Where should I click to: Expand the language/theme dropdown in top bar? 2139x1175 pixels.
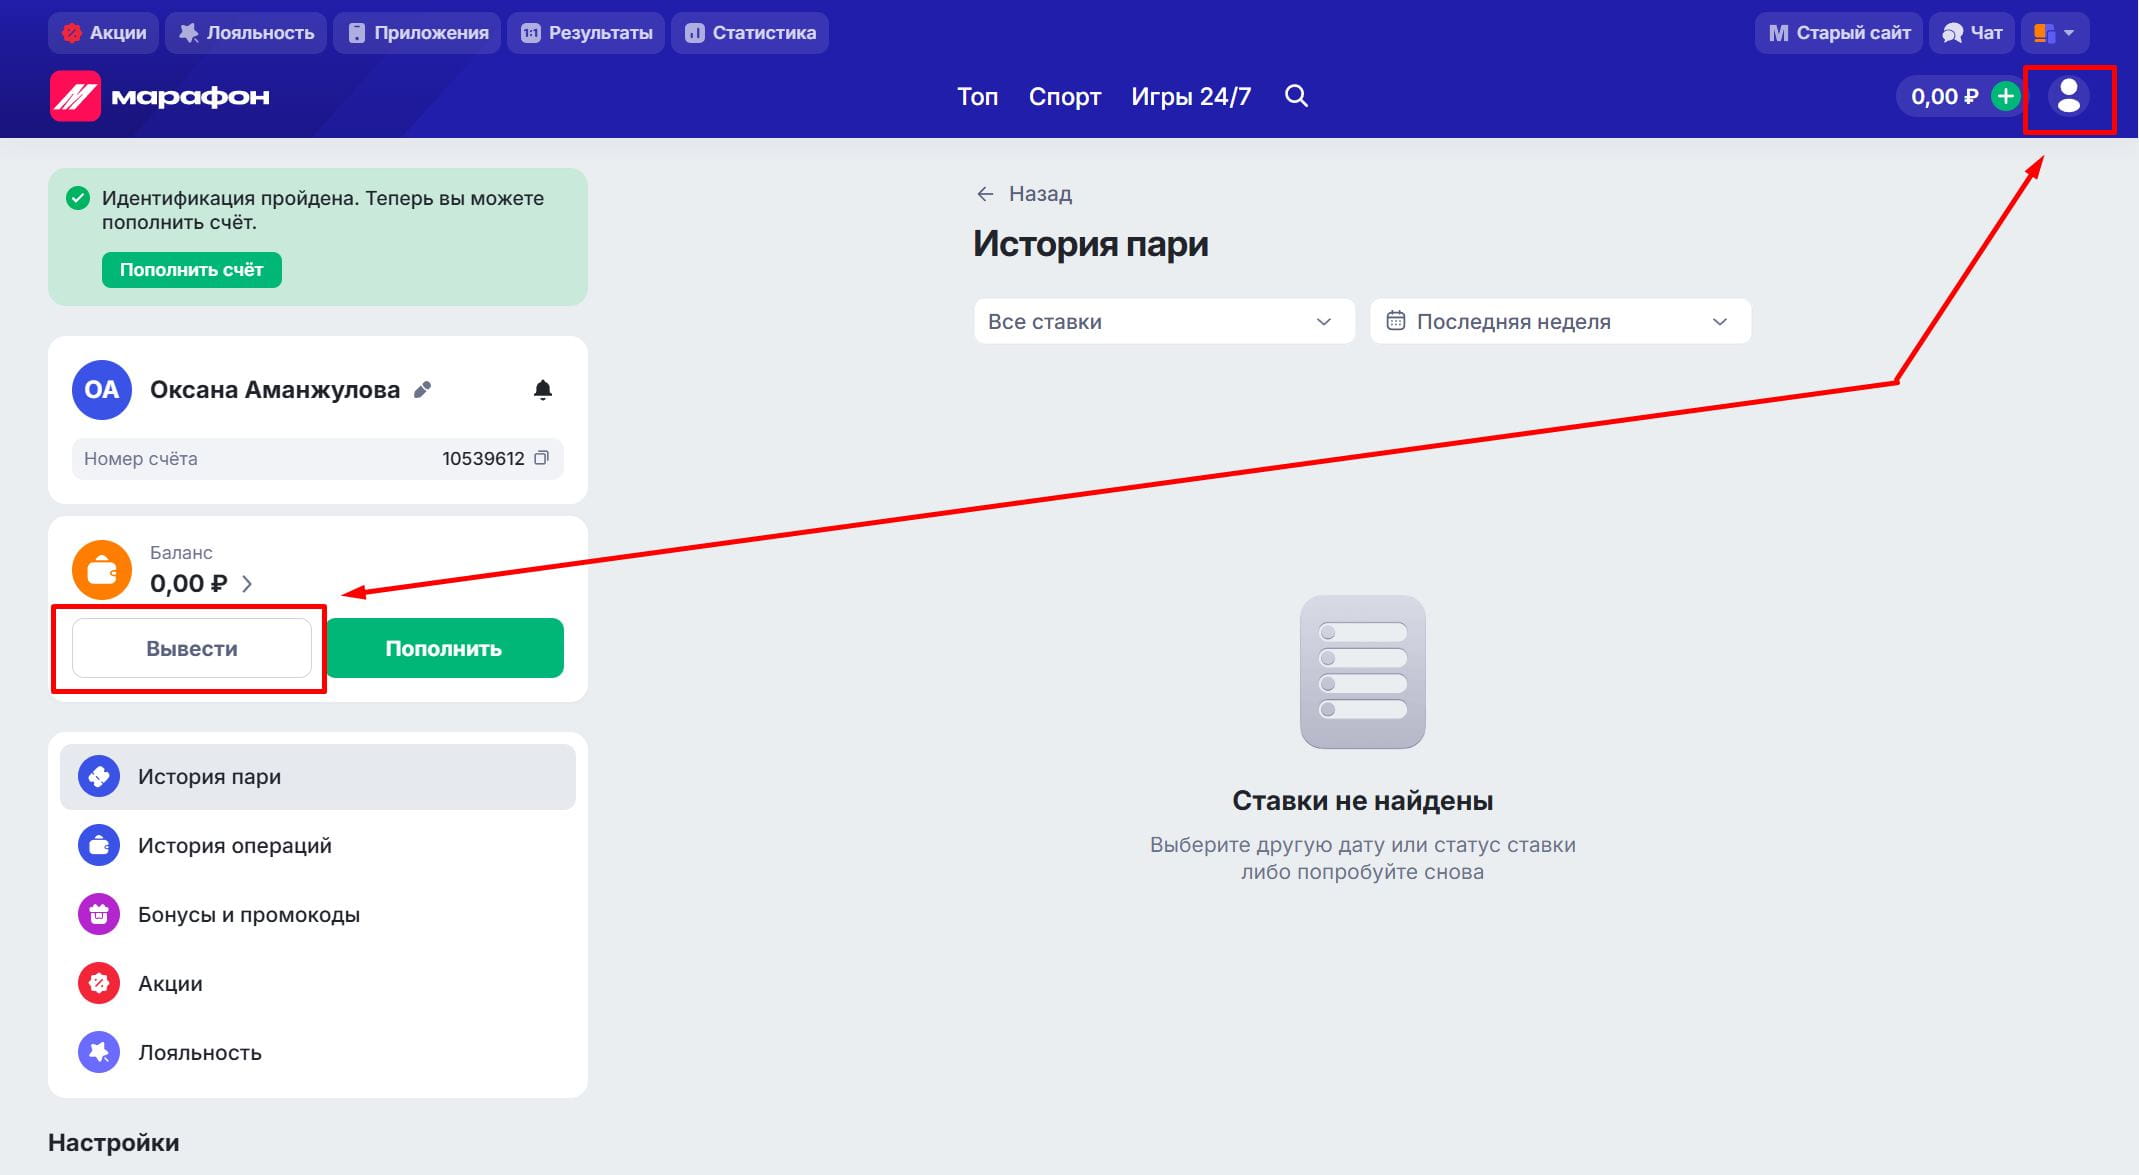coord(2055,33)
